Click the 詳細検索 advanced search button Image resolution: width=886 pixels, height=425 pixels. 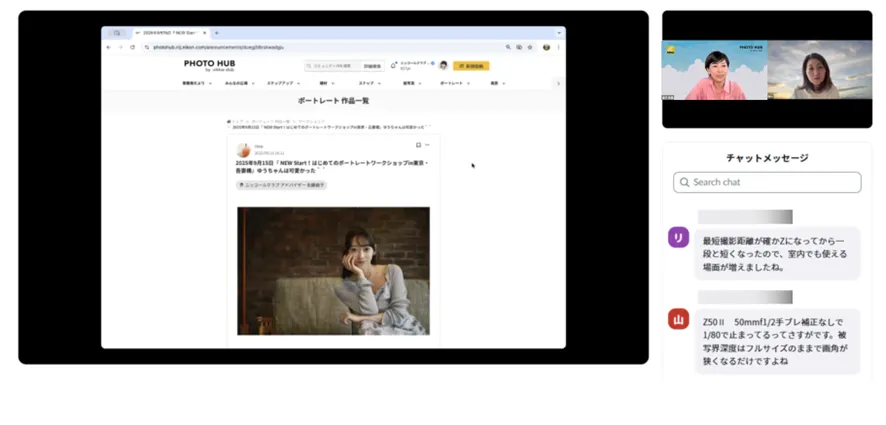point(372,66)
